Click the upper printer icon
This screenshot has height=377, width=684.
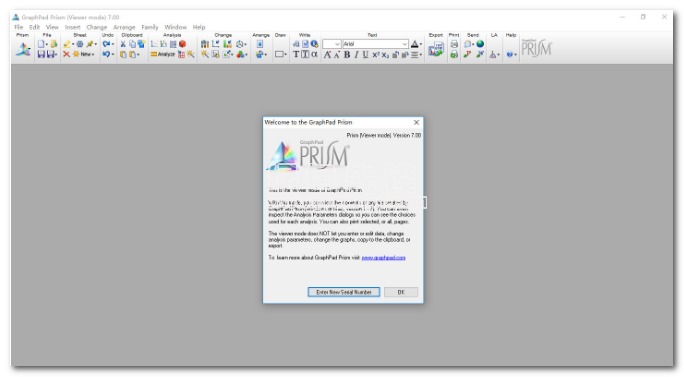[454, 44]
